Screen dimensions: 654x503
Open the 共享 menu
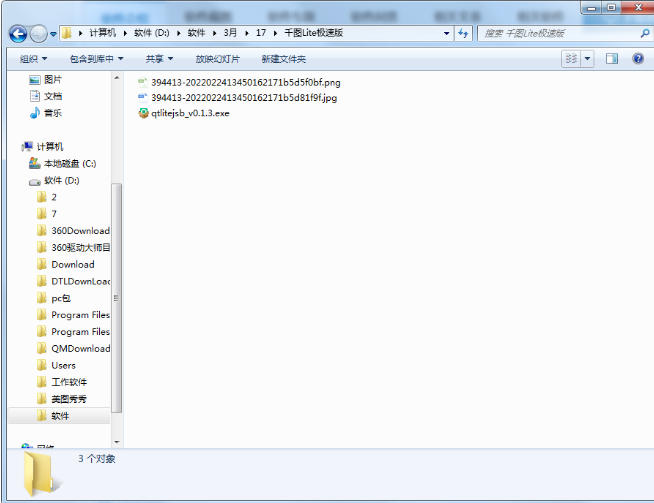159,59
